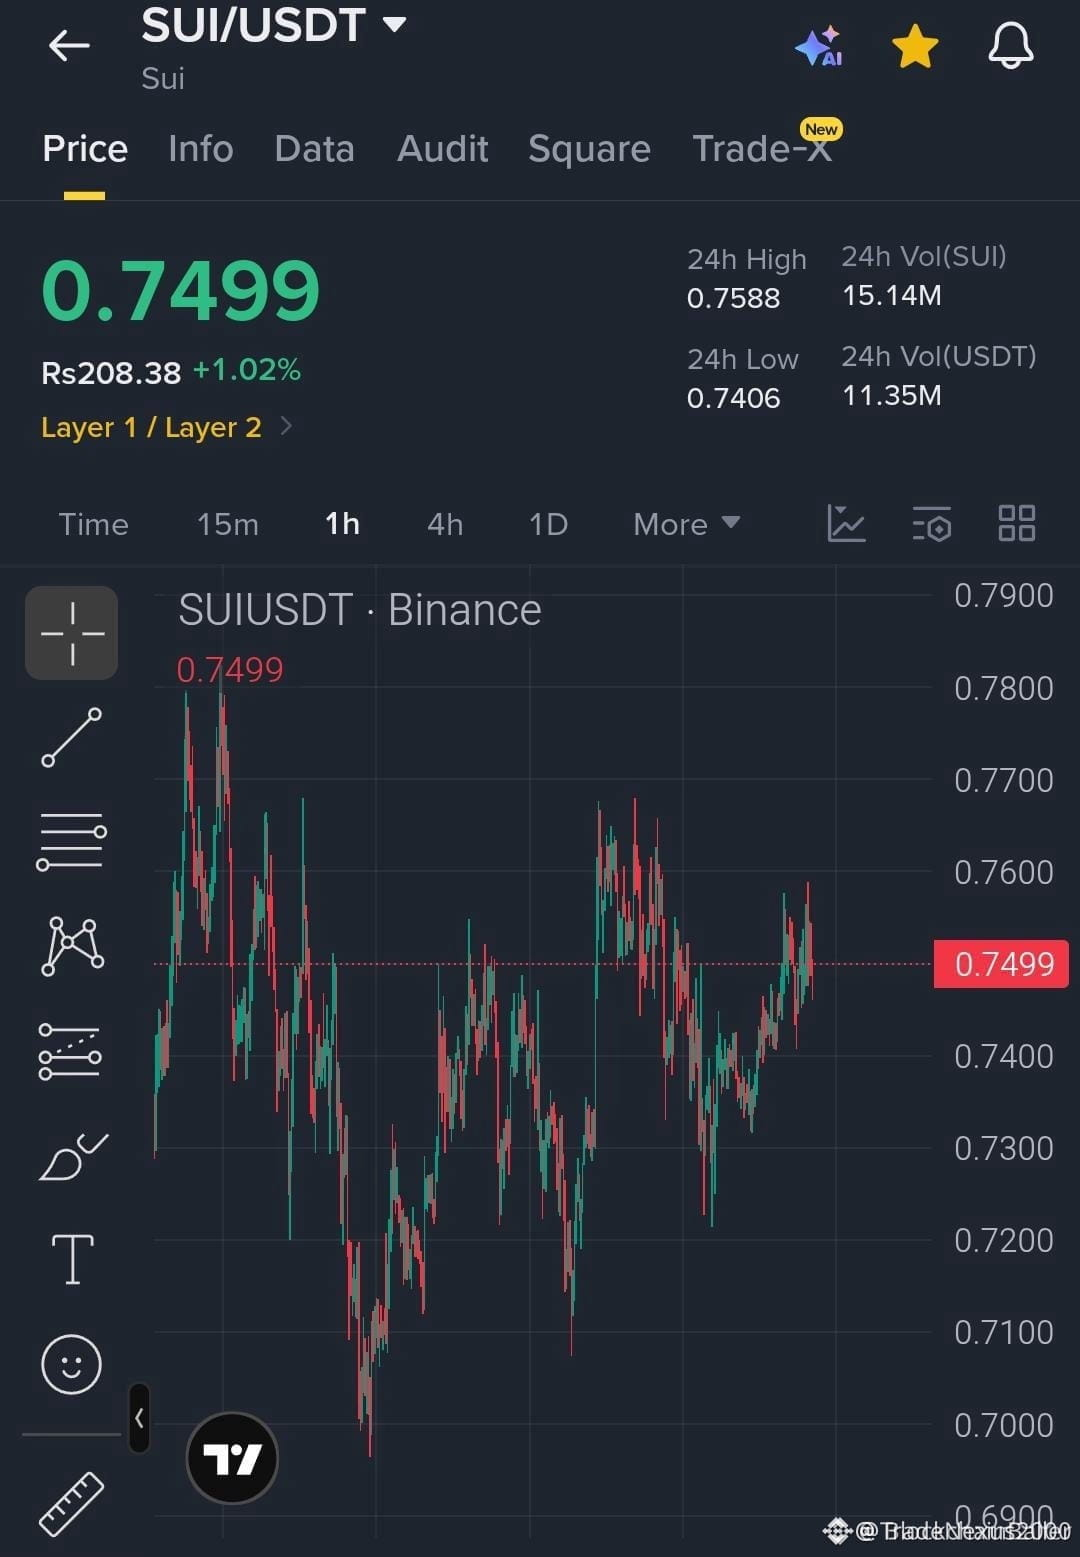Expand the SUI/USDT pair dropdown
Image resolution: width=1080 pixels, height=1557 pixels.
click(395, 24)
